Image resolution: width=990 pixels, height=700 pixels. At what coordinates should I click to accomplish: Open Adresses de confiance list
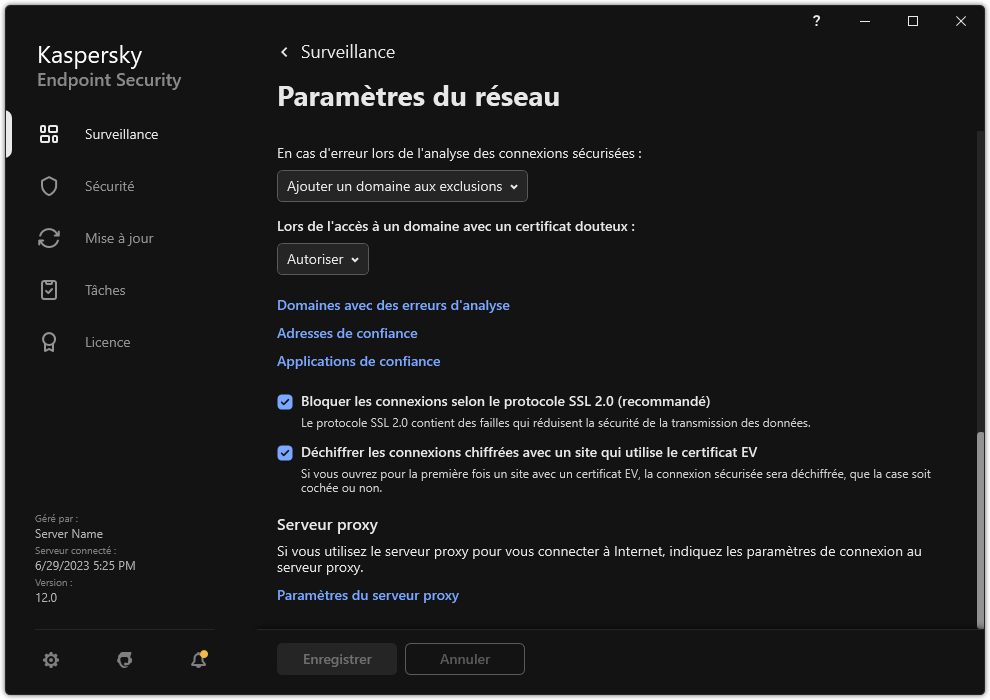[347, 333]
